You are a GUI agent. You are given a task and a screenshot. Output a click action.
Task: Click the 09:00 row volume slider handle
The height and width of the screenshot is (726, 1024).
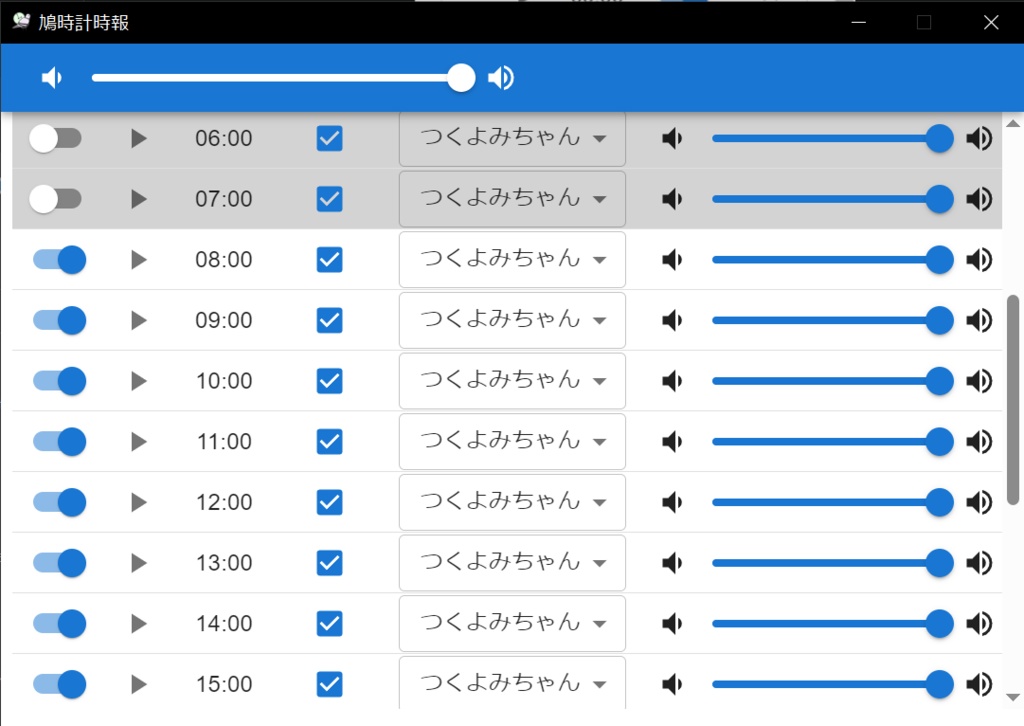pyautogui.click(x=940, y=321)
